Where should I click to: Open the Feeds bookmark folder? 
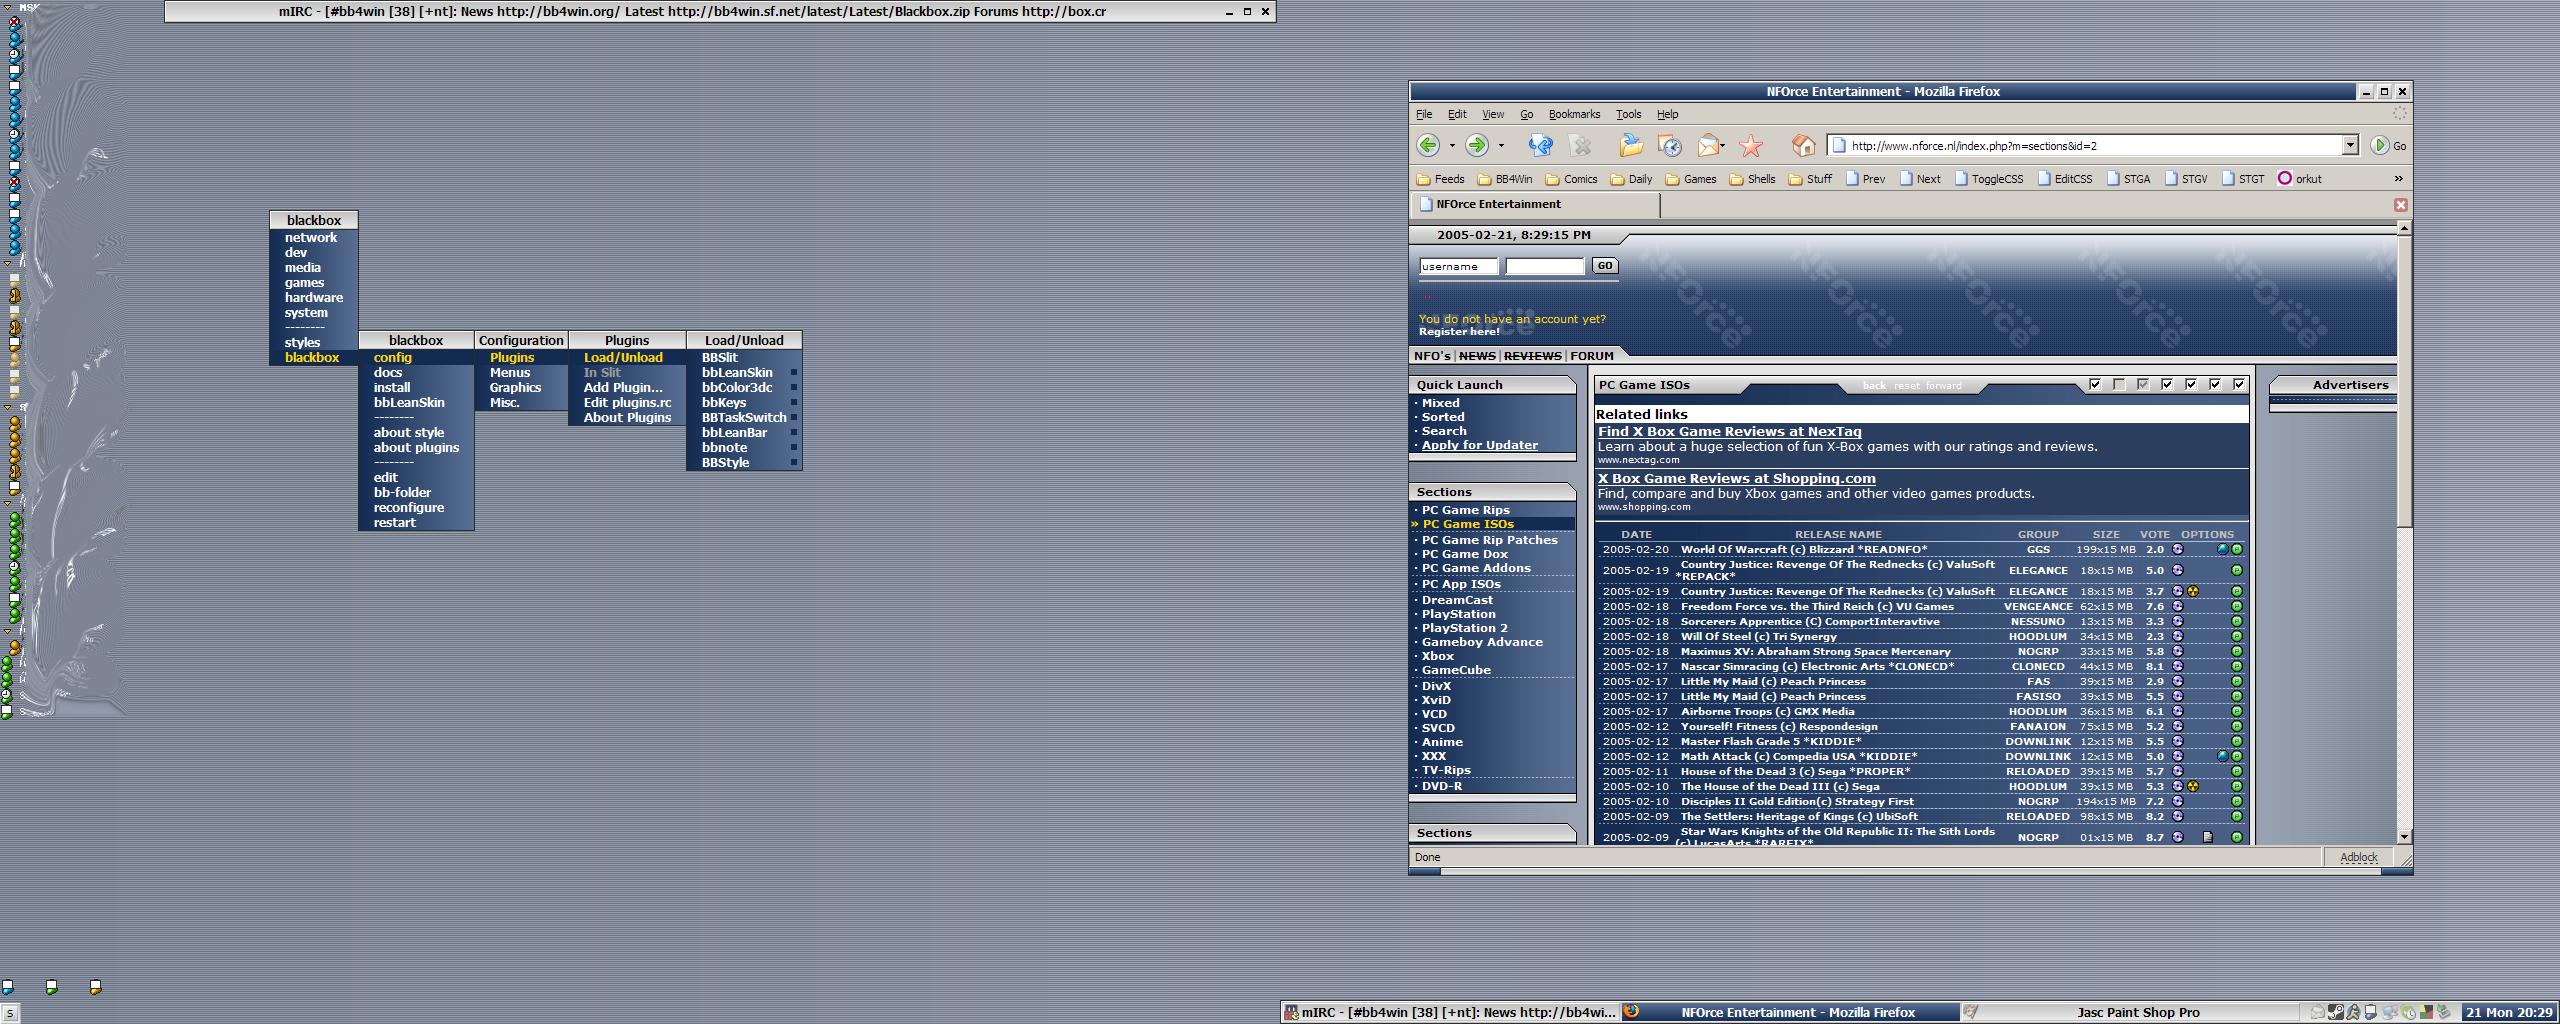1441,179
